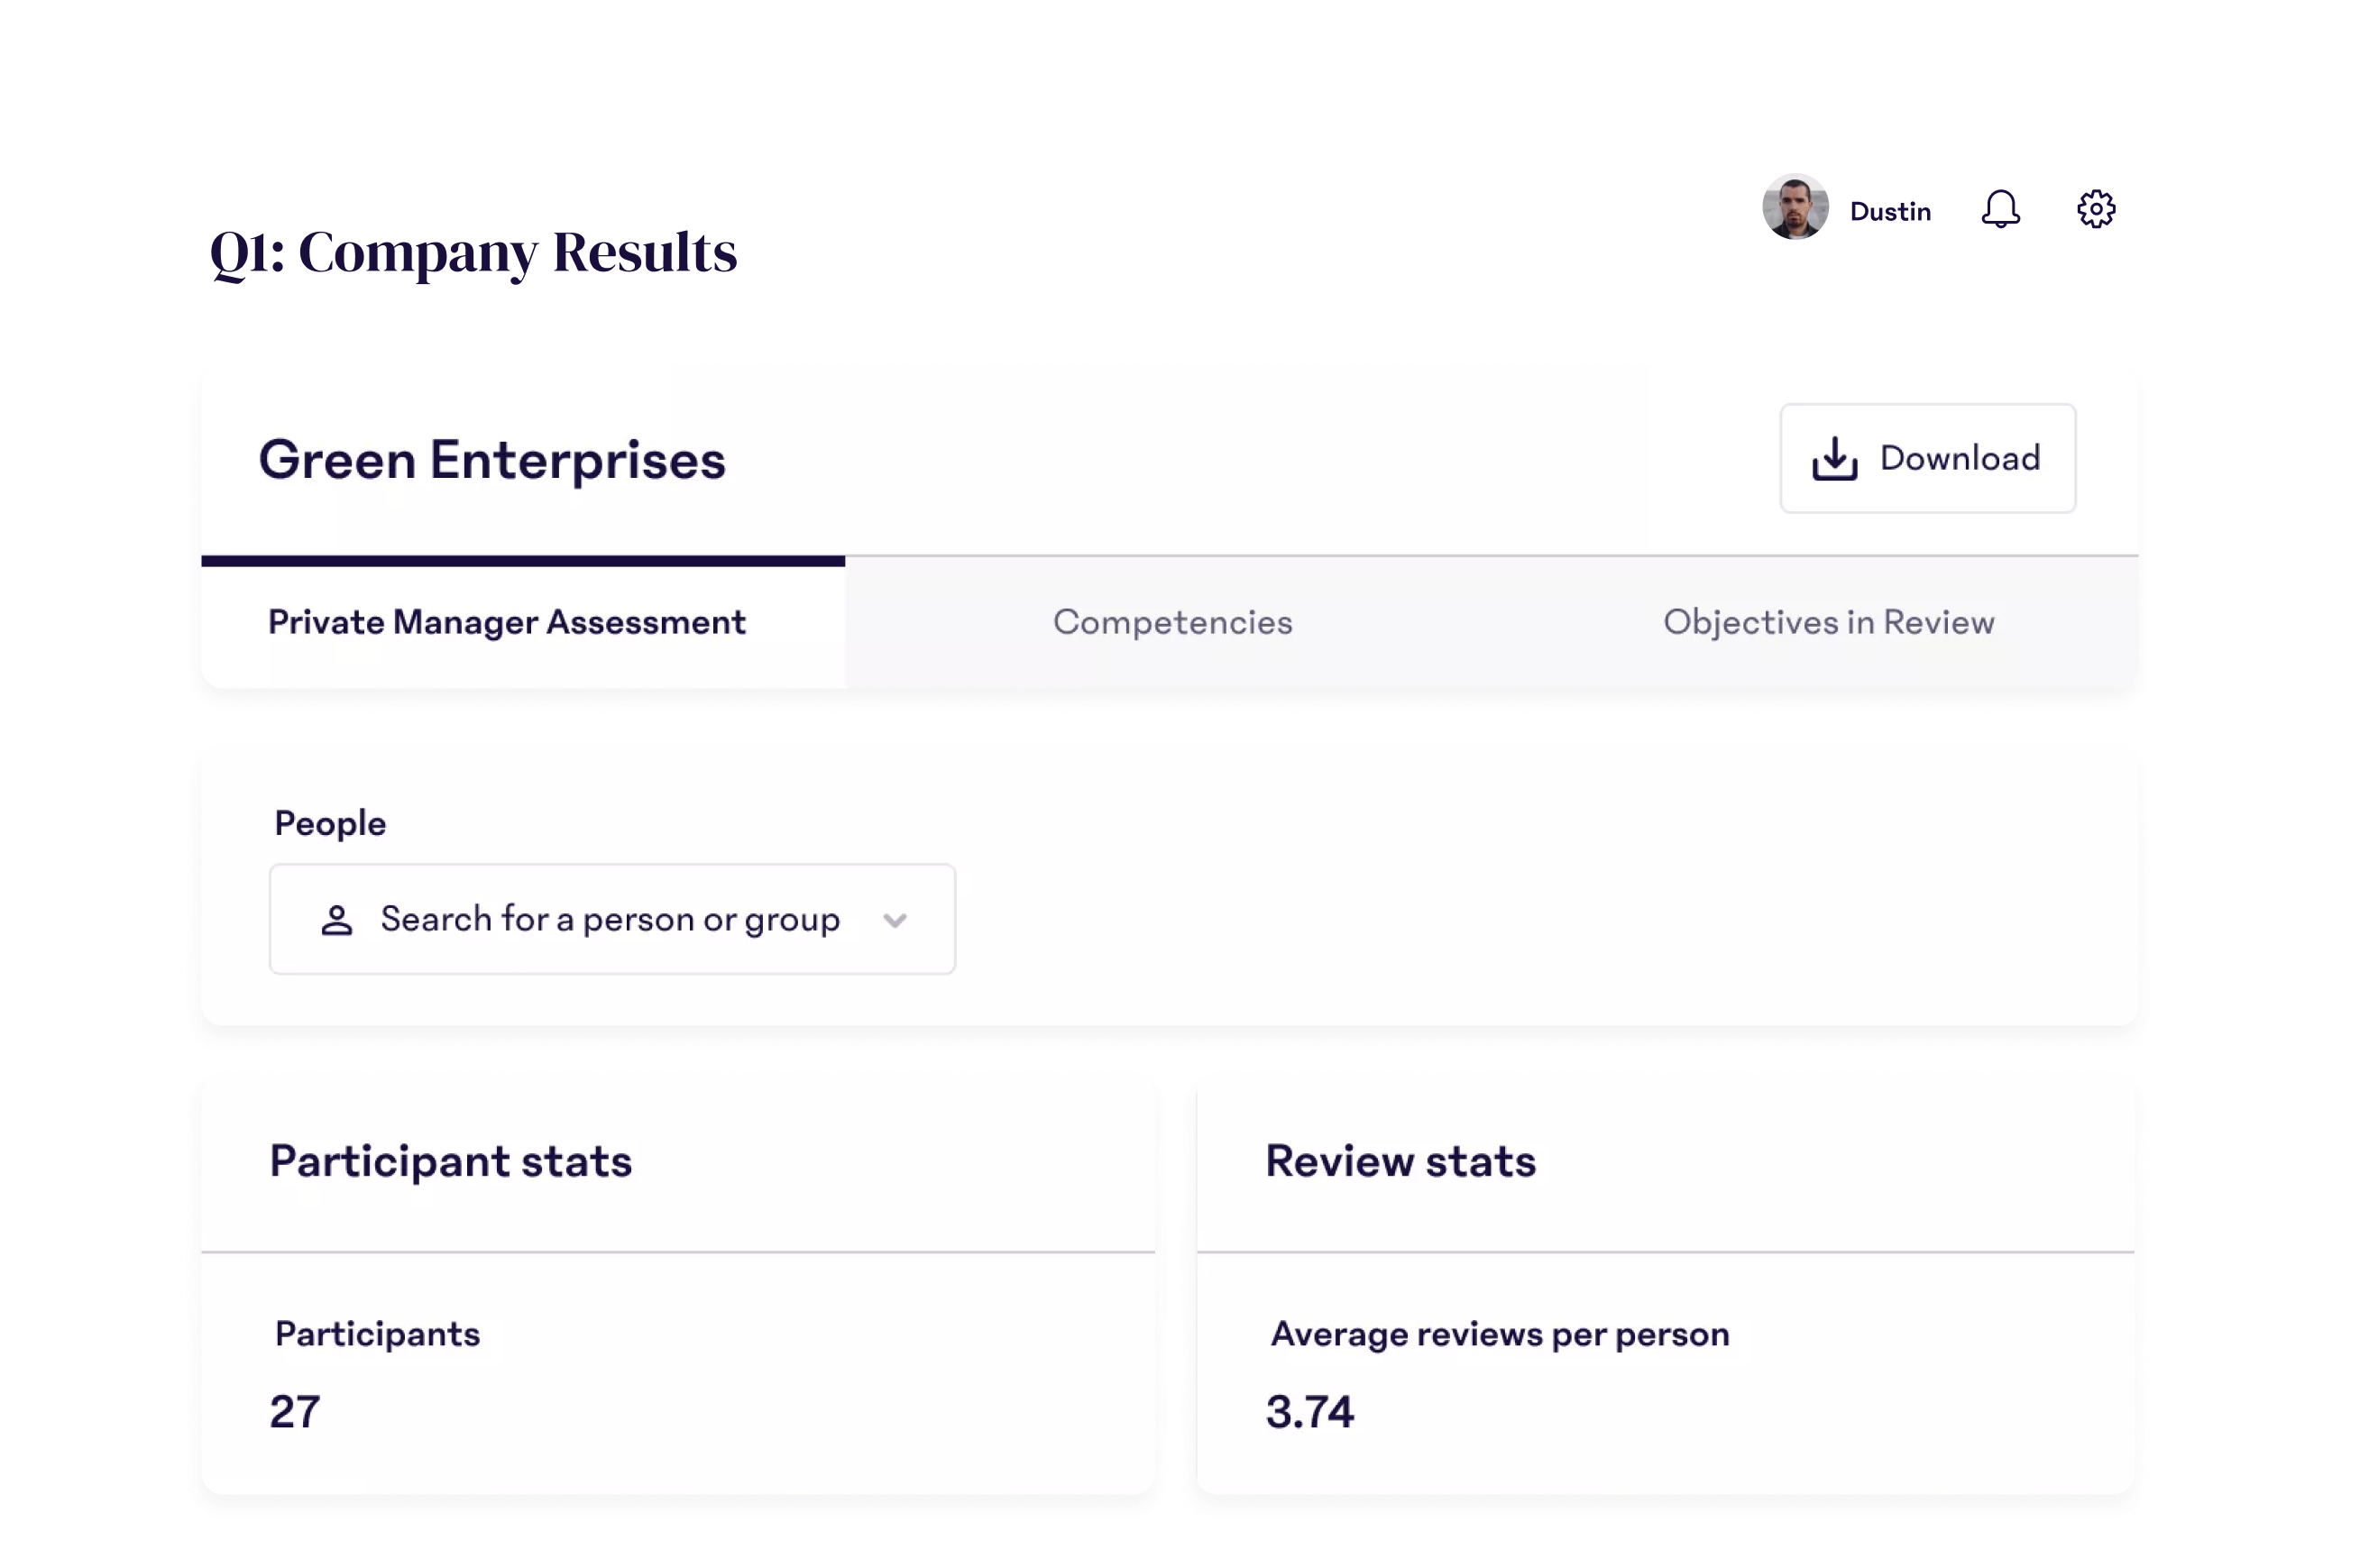Click the Q1: Company Results heading
Viewport: 2369px width, 1568px height.
tap(473, 252)
